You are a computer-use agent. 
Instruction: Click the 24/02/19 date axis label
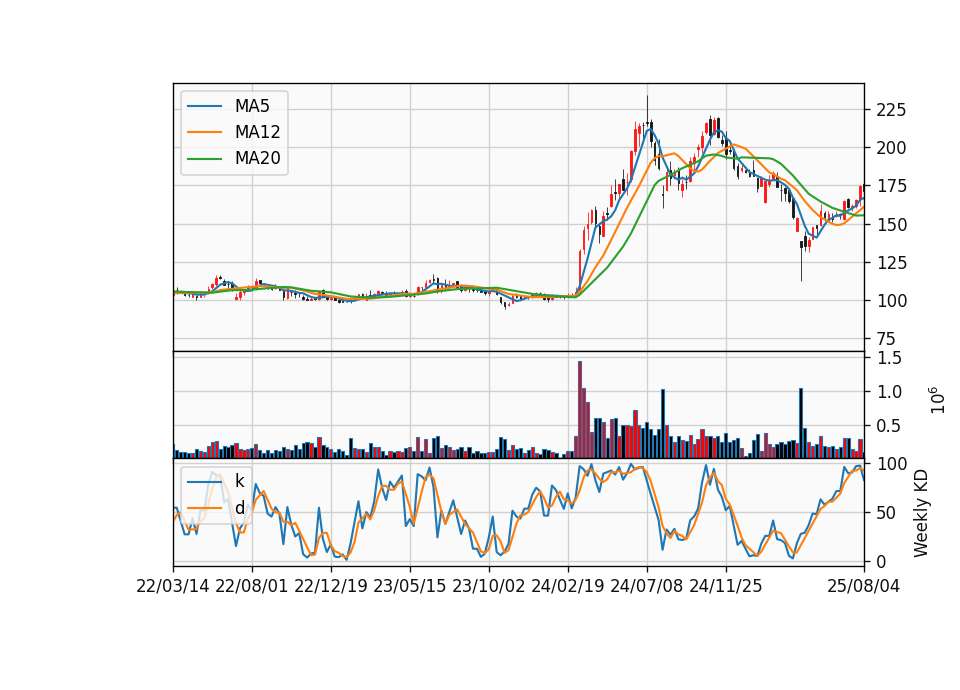click(568, 586)
